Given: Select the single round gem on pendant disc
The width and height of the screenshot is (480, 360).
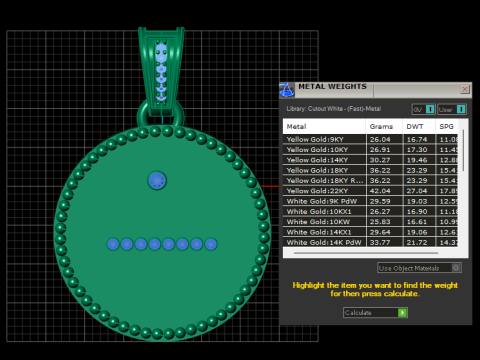Looking at the screenshot, I should [157, 181].
